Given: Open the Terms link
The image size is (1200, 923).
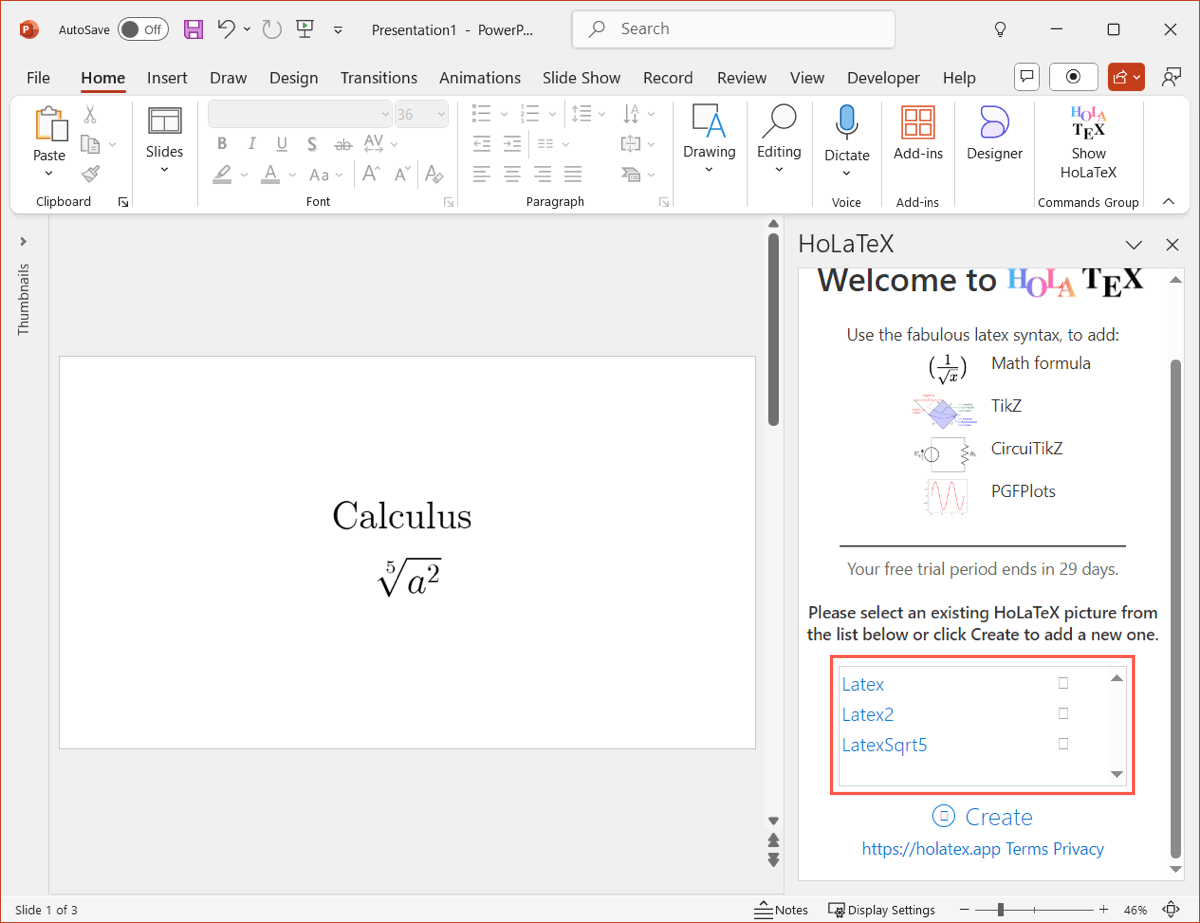Looking at the screenshot, I should coord(1027,849).
